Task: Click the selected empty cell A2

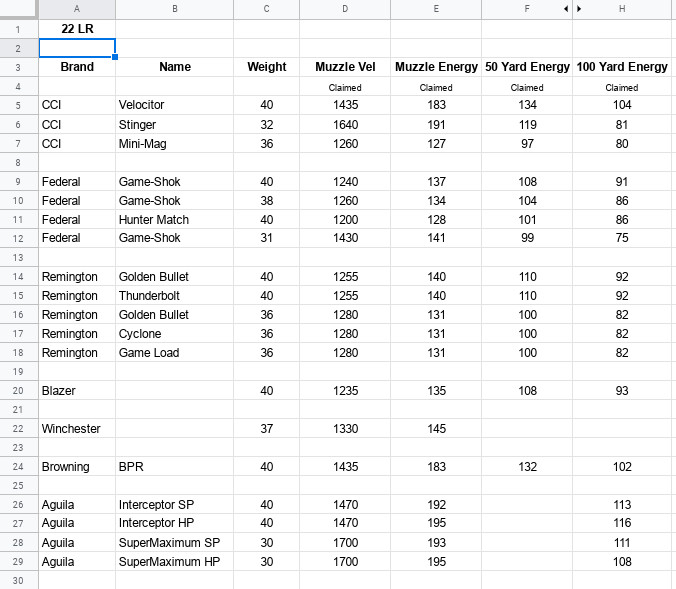Action: click(77, 48)
